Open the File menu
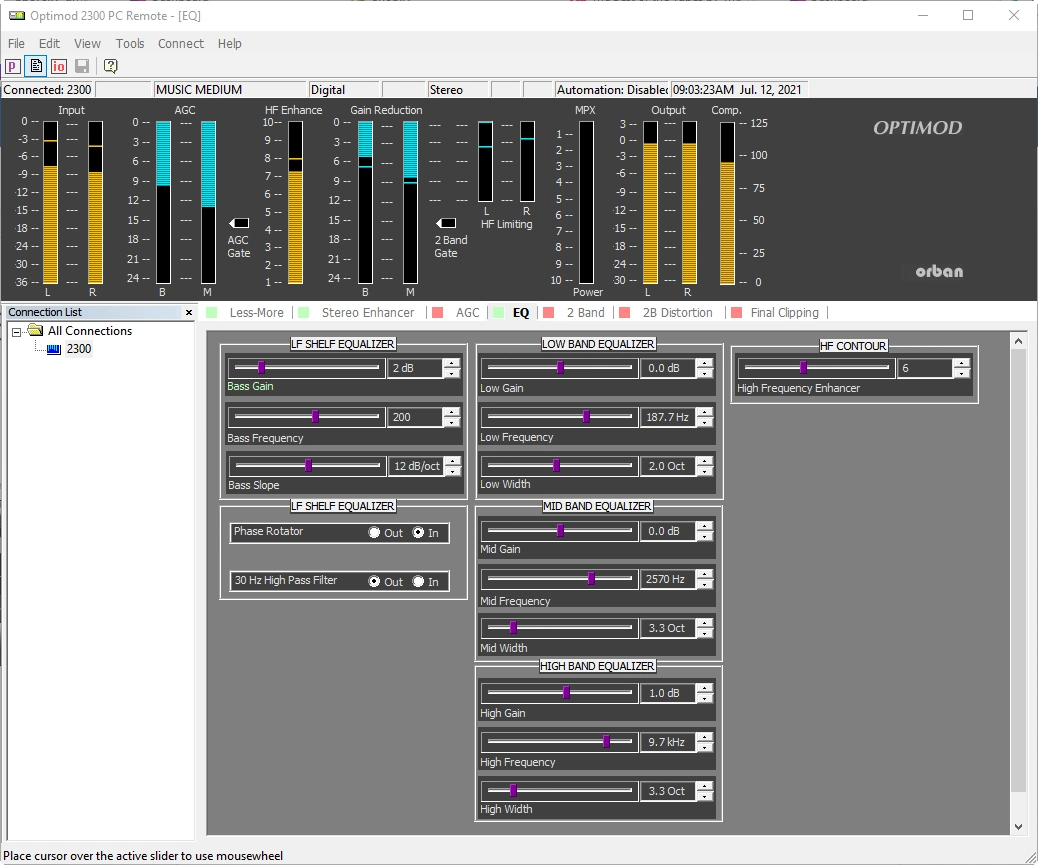 click(17, 44)
